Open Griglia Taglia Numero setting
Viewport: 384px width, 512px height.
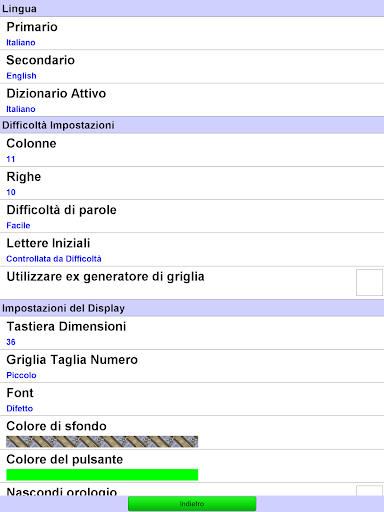pos(192,366)
